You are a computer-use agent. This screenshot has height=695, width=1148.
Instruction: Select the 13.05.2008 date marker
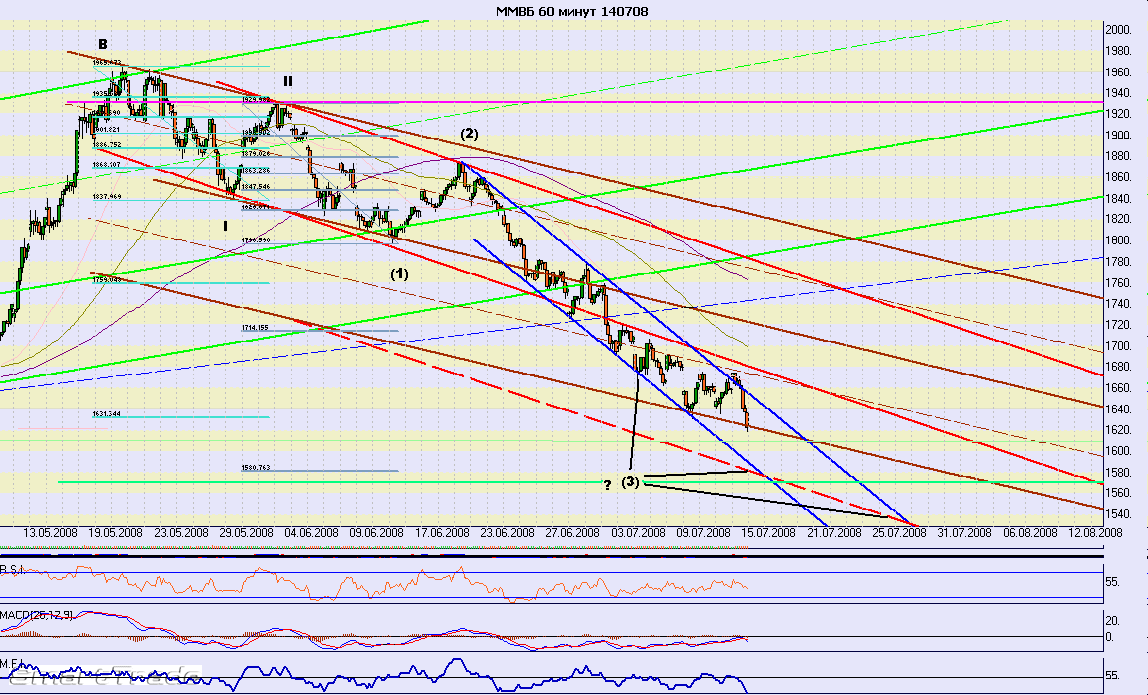pyautogui.click(x=51, y=533)
